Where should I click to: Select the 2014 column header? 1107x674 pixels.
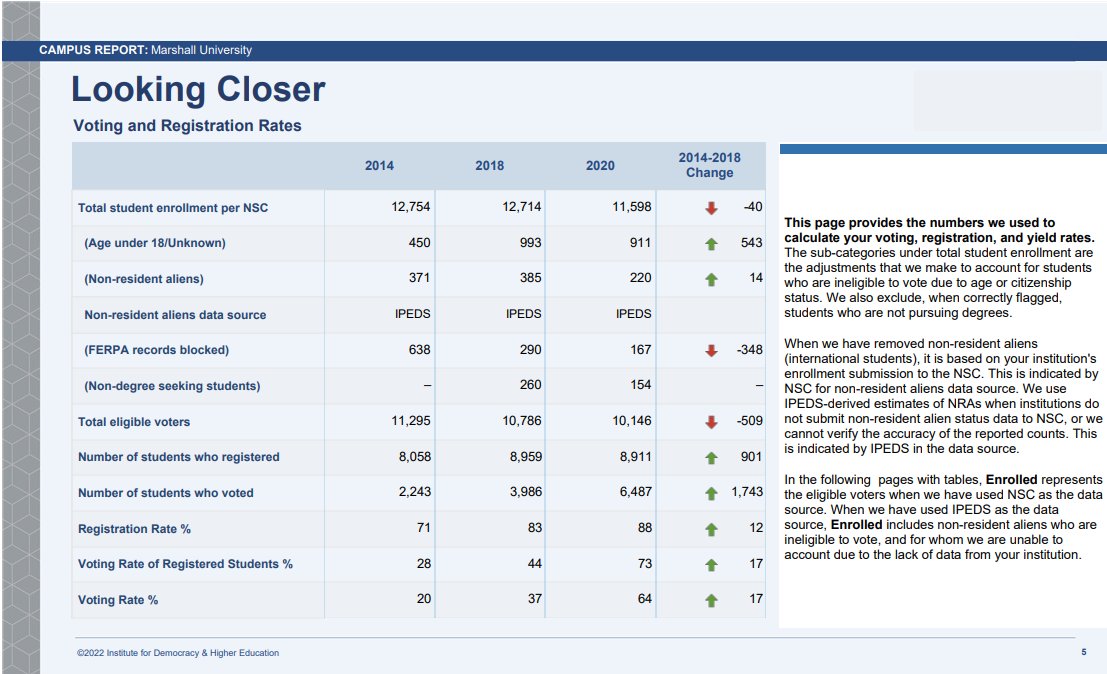pos(379,166)
